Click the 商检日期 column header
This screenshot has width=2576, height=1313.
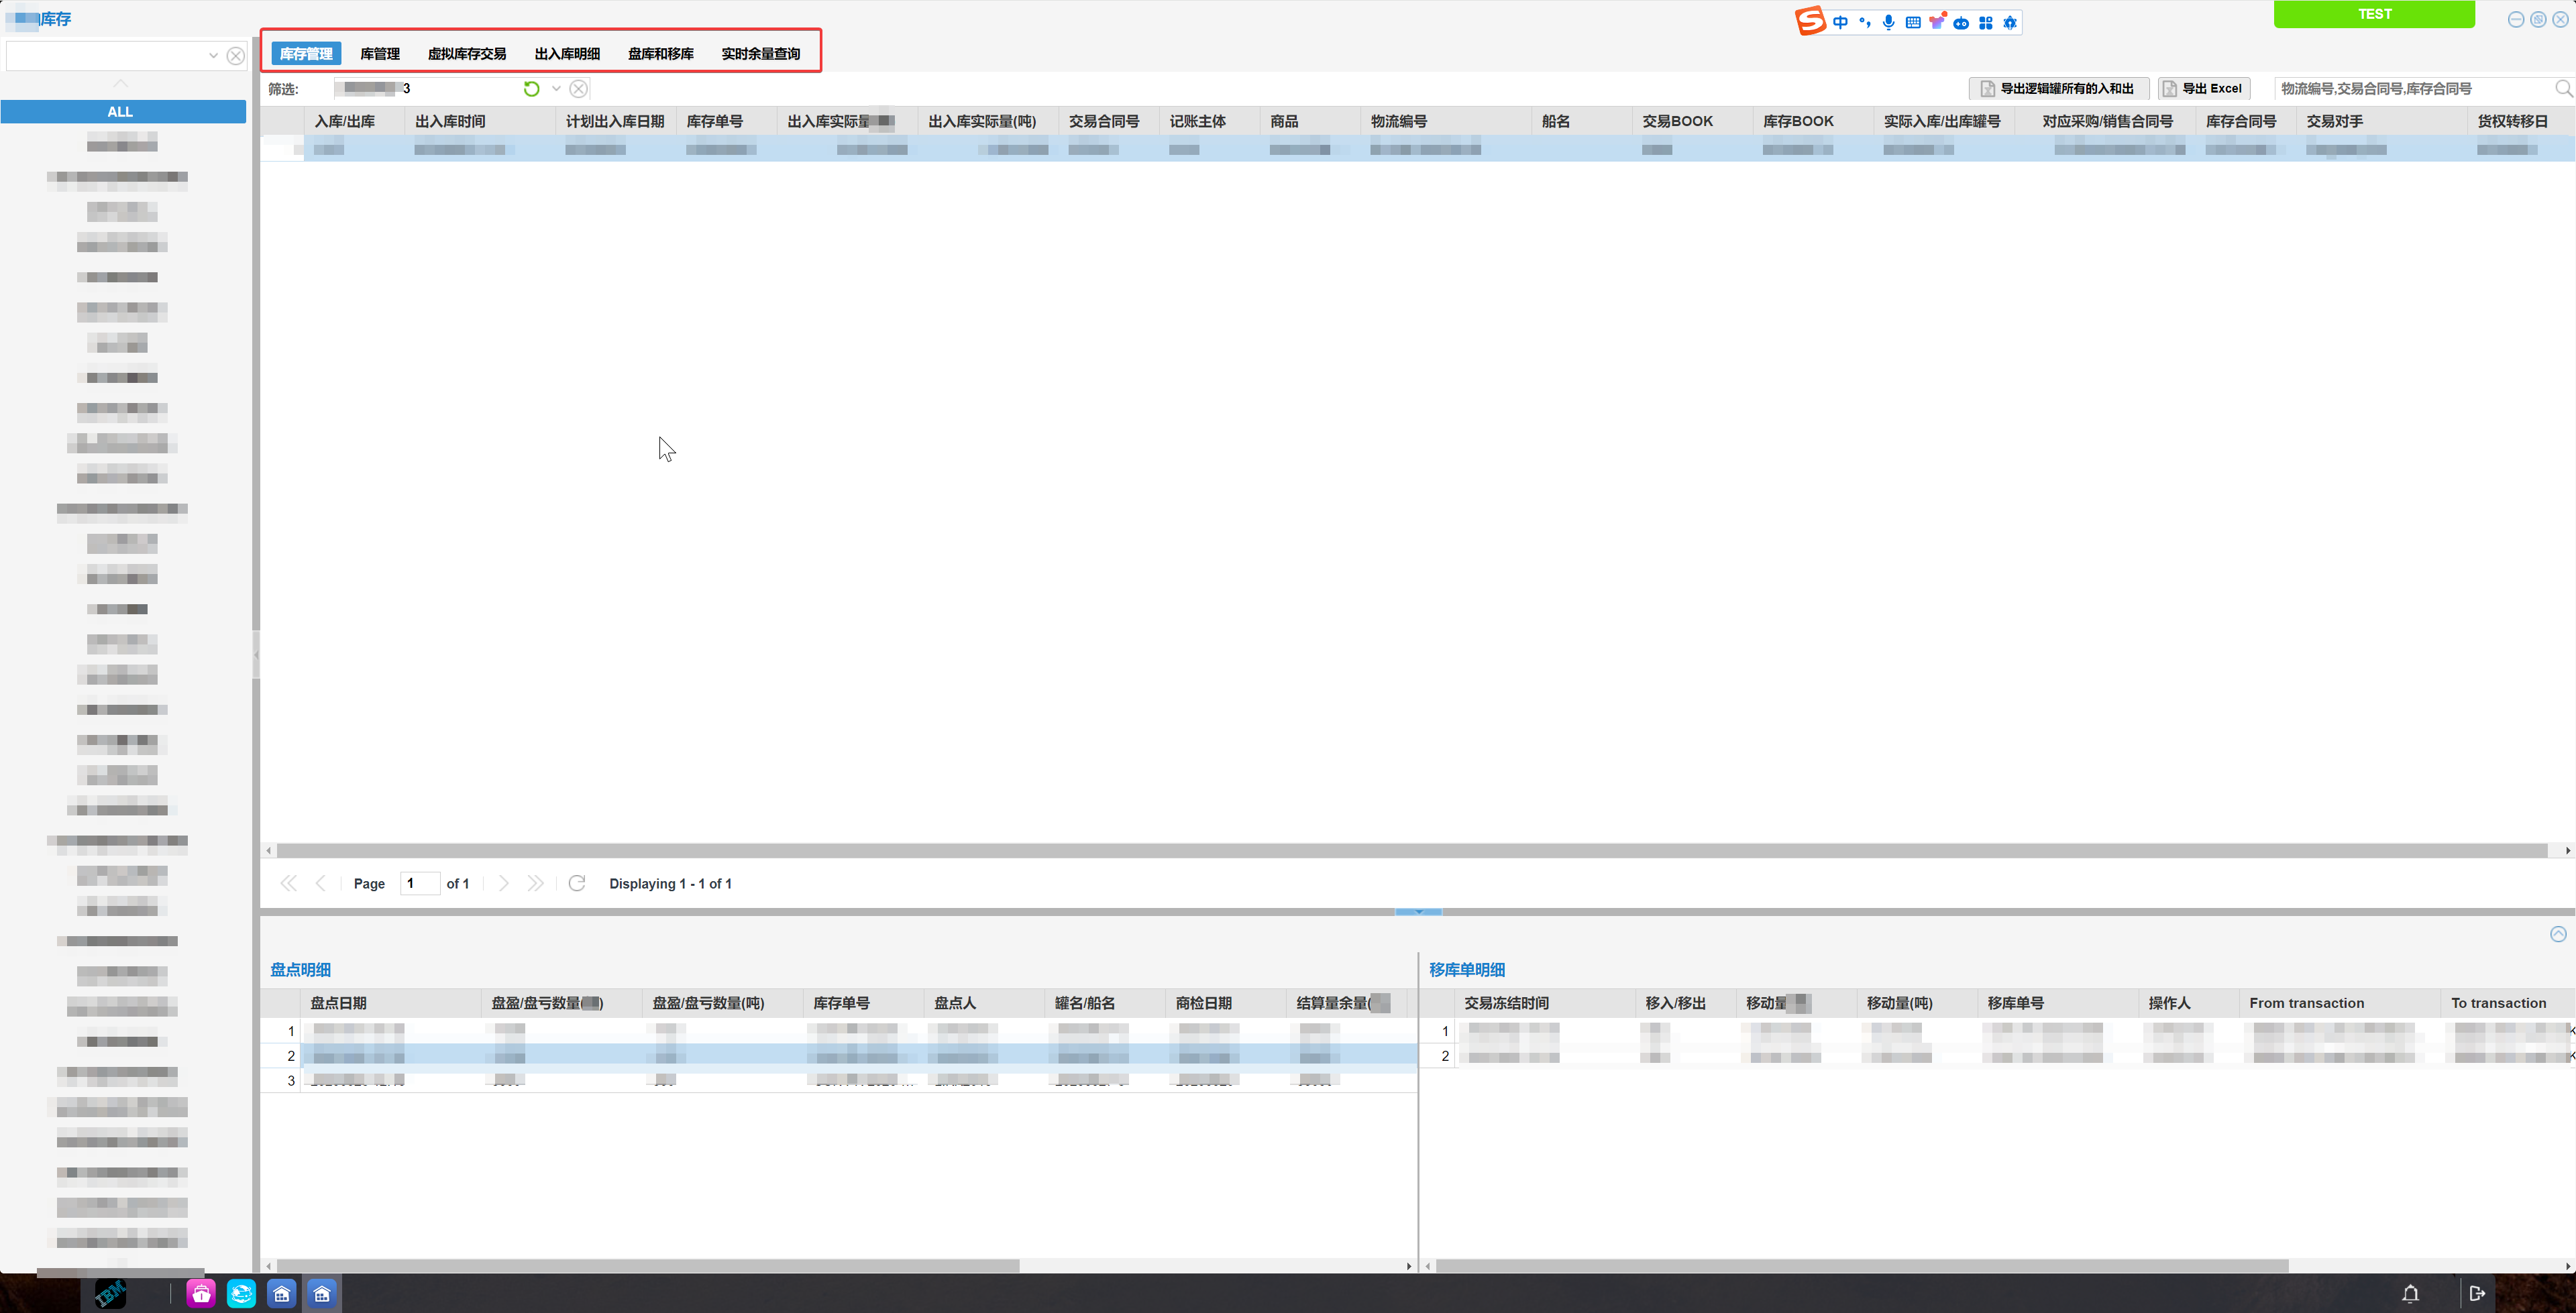coord(1226,1003)
